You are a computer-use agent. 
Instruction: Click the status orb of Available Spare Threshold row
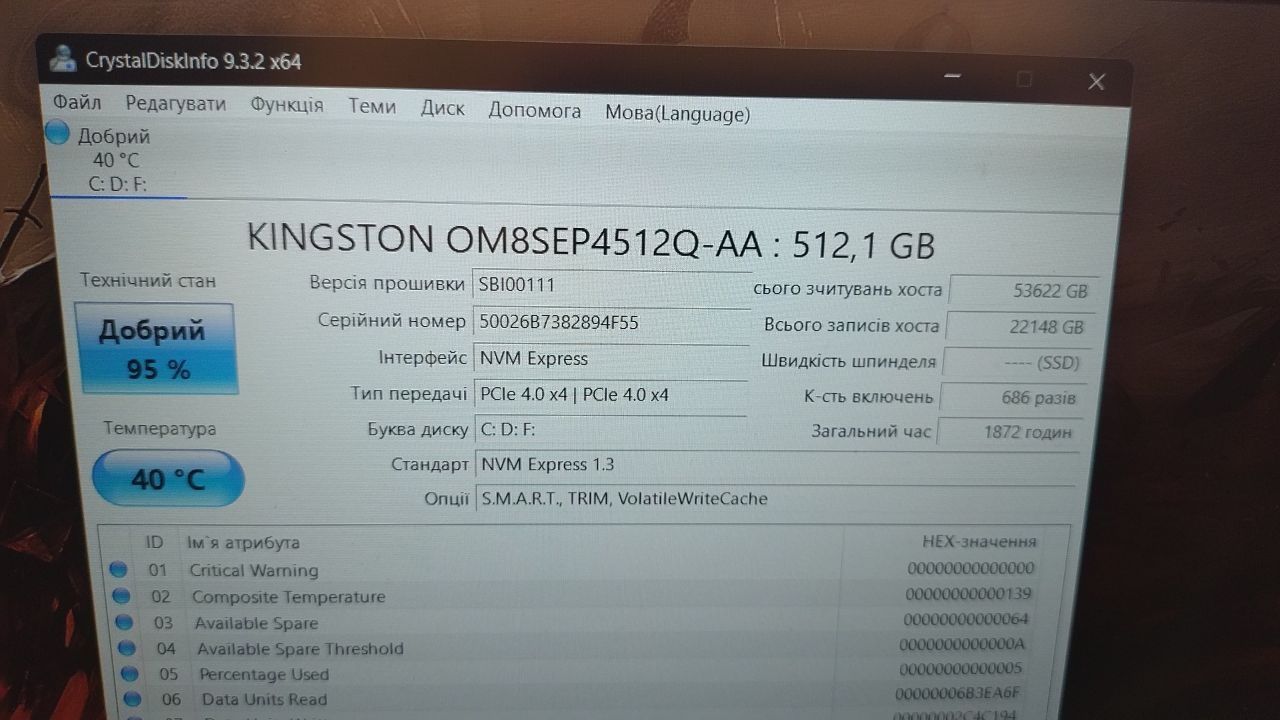click(127, 647)
